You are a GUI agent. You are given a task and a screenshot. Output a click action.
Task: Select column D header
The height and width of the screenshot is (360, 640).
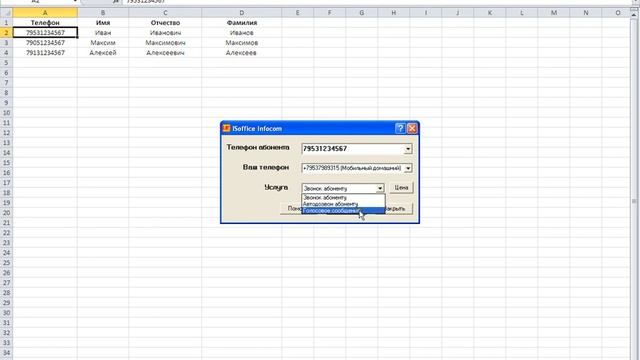click(x=242, y=13)
